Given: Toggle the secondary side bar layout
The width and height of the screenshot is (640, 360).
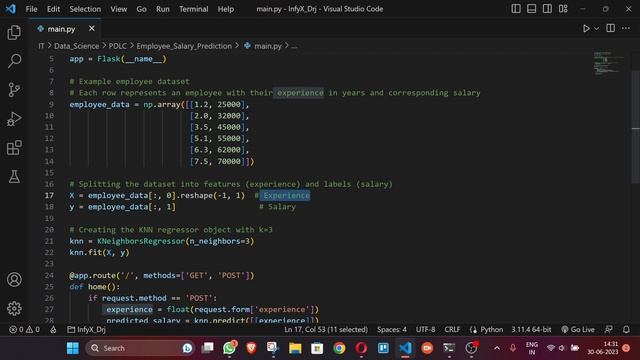Looking at the screenshot, I should coord(547,9).
